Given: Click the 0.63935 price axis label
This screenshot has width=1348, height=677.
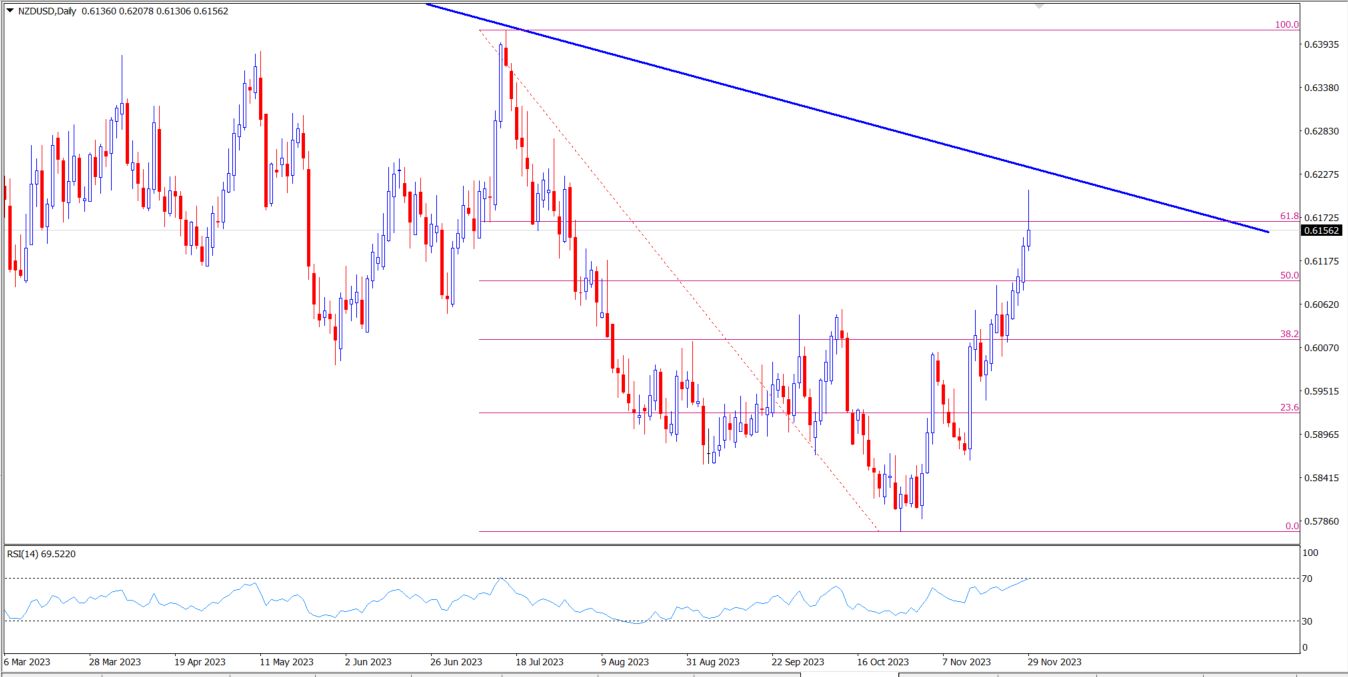Looking at the screenshot, I should tap(1323, 44).
